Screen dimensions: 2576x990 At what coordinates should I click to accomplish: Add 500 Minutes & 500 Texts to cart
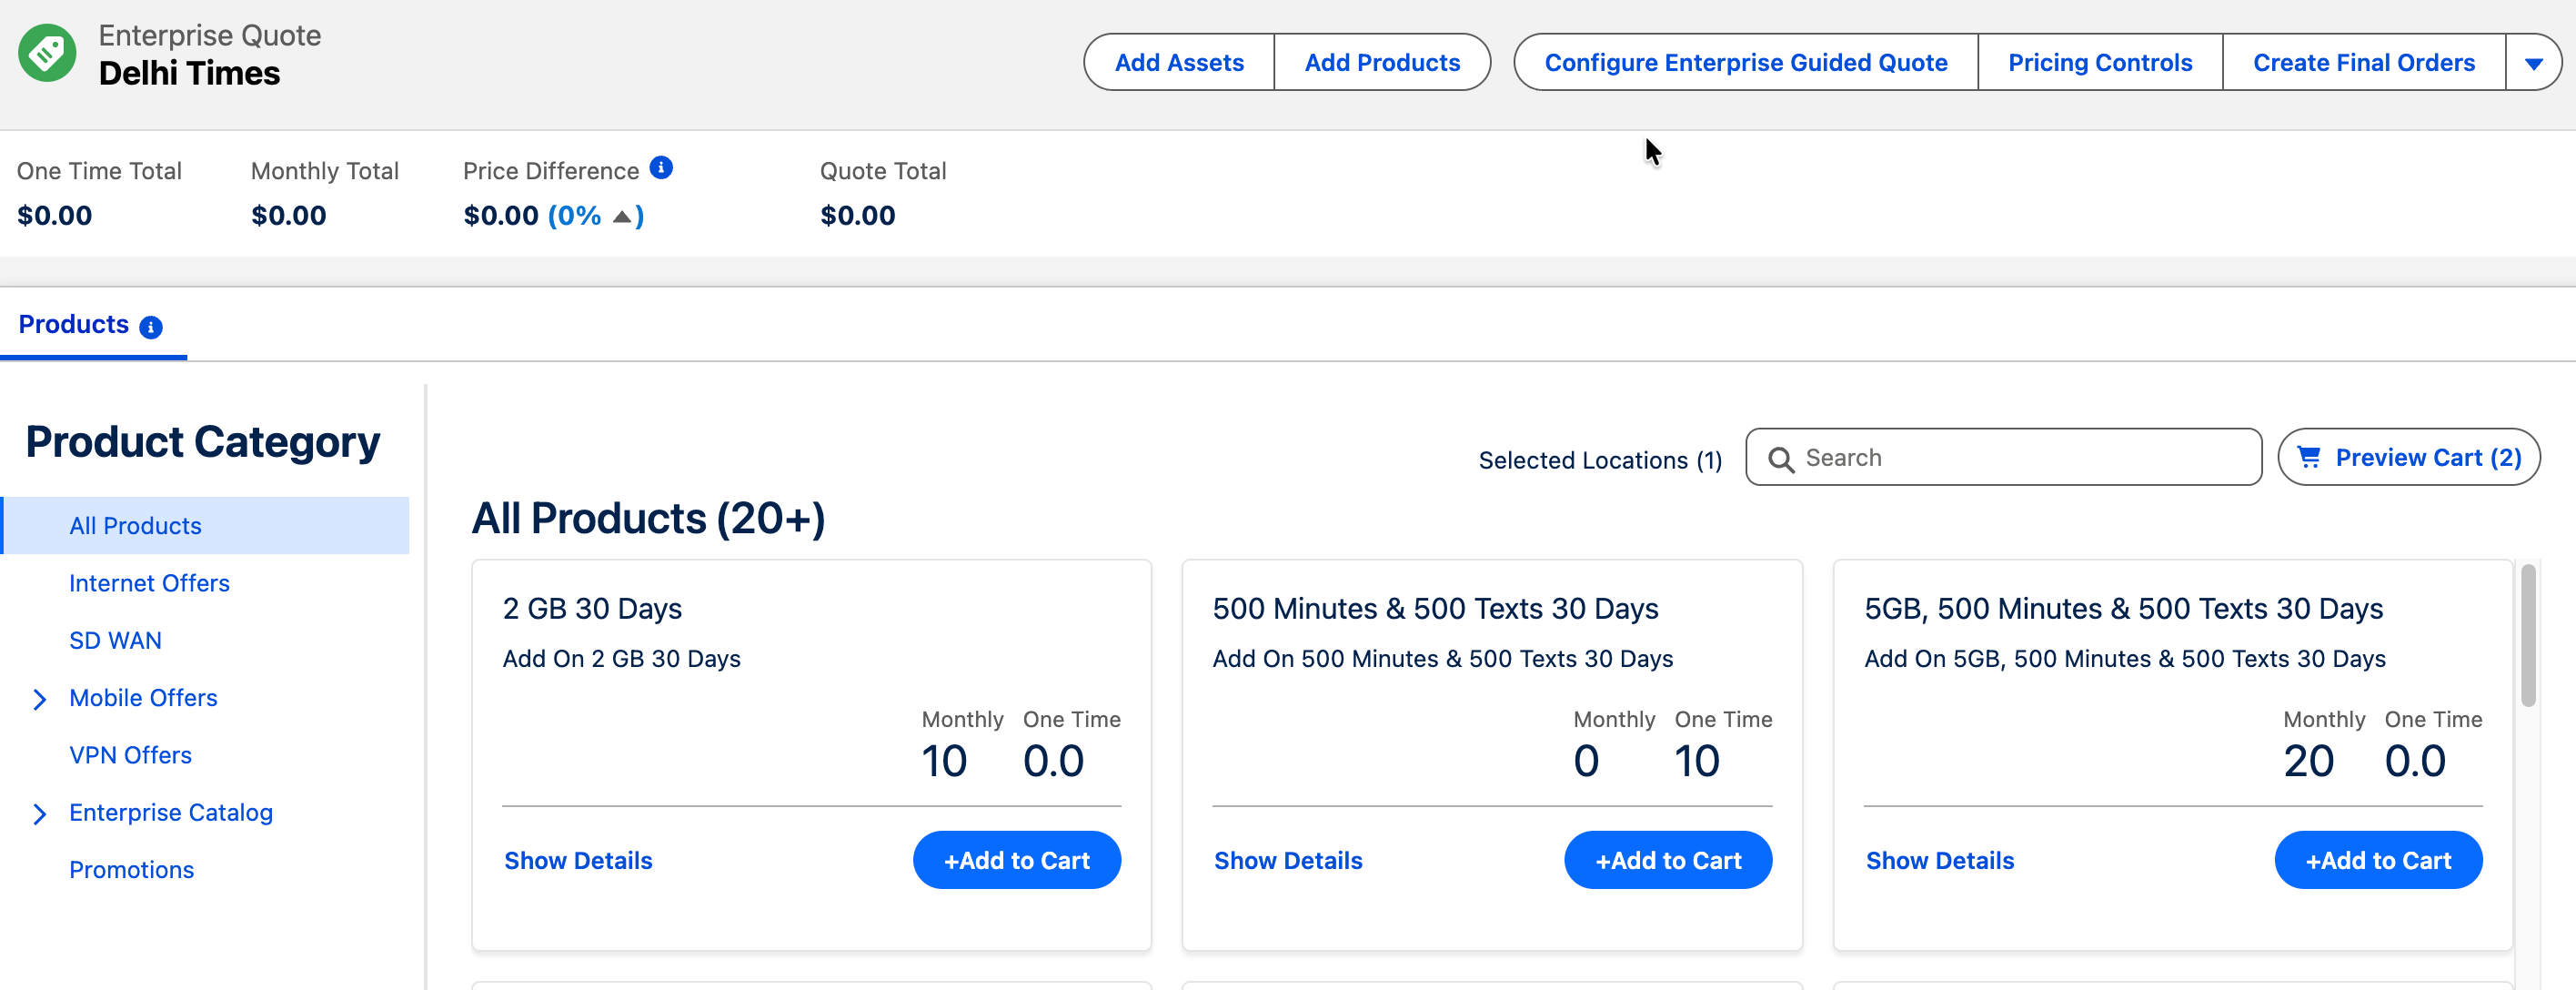(x=1668, y=860)
